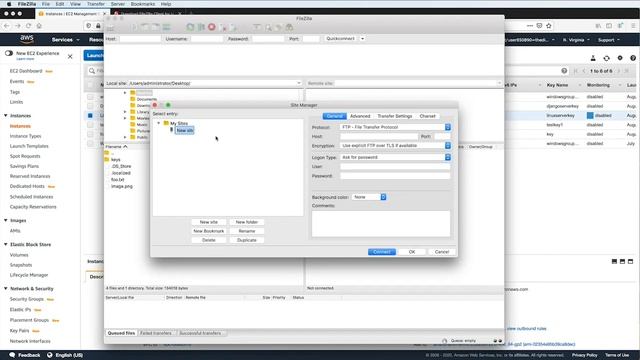Collapse the My Sites tree node
Image resolution: width=640 pixels, height=360 pixels.
tap(158, 123)
